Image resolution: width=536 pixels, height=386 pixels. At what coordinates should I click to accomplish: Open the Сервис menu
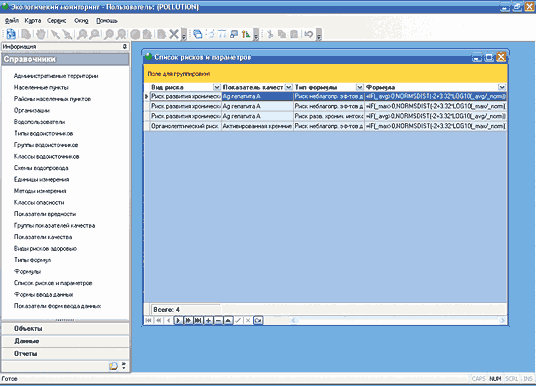[57, 21]
